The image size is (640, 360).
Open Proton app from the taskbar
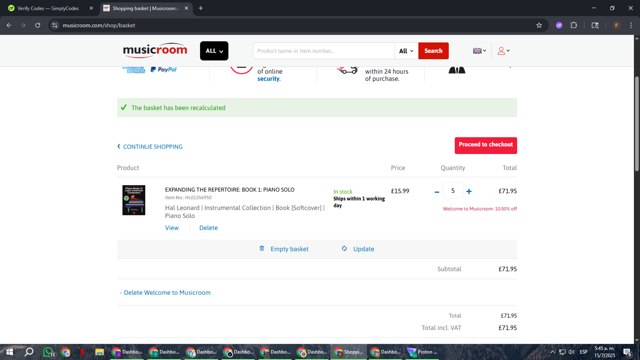422,352
